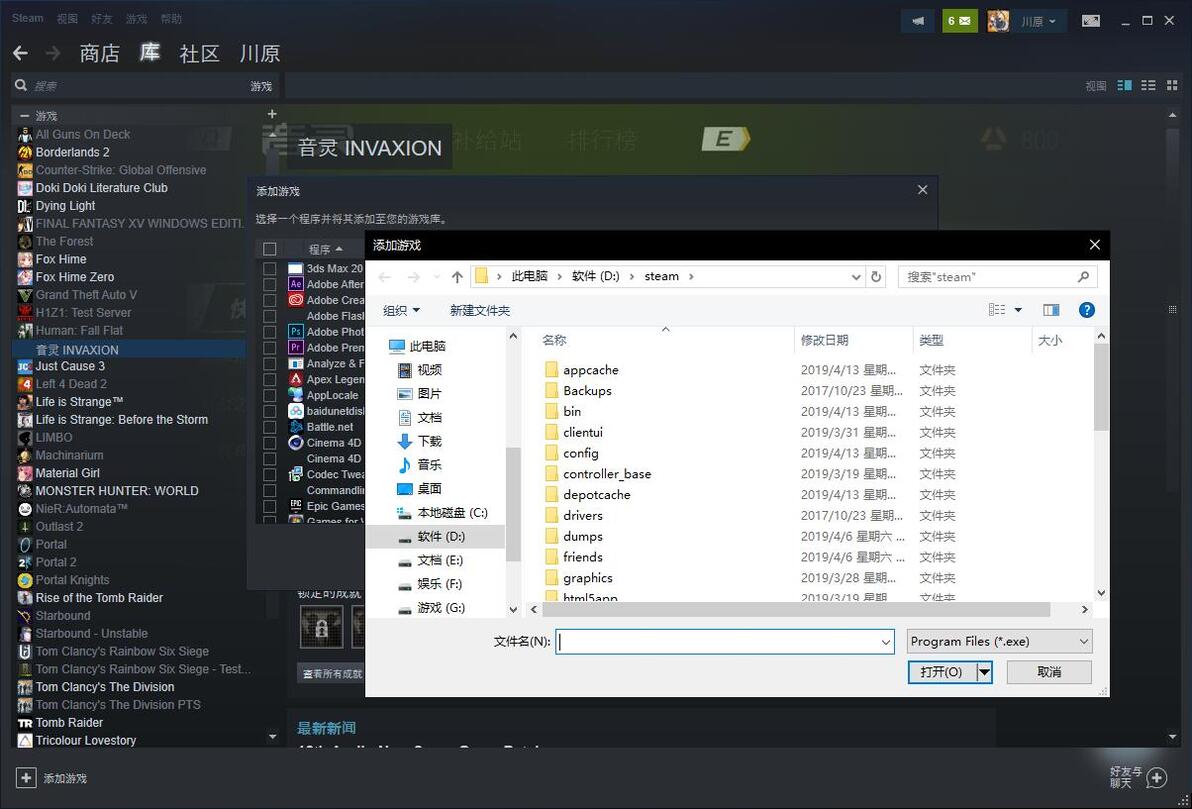The height and width of the screenshot is (809, 1192).
Task: Select 游戏 (G:) drive
Action: pyautogui.click(x=441, y=608)
